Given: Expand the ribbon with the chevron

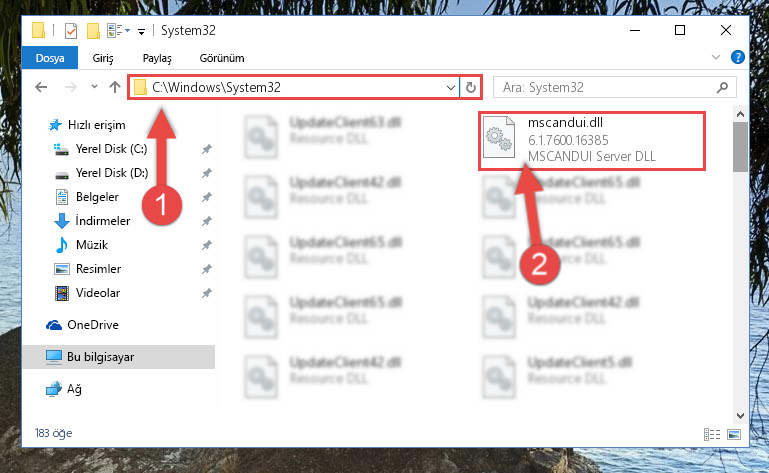Looking at the screenshot, I should [x=716, y=57].
